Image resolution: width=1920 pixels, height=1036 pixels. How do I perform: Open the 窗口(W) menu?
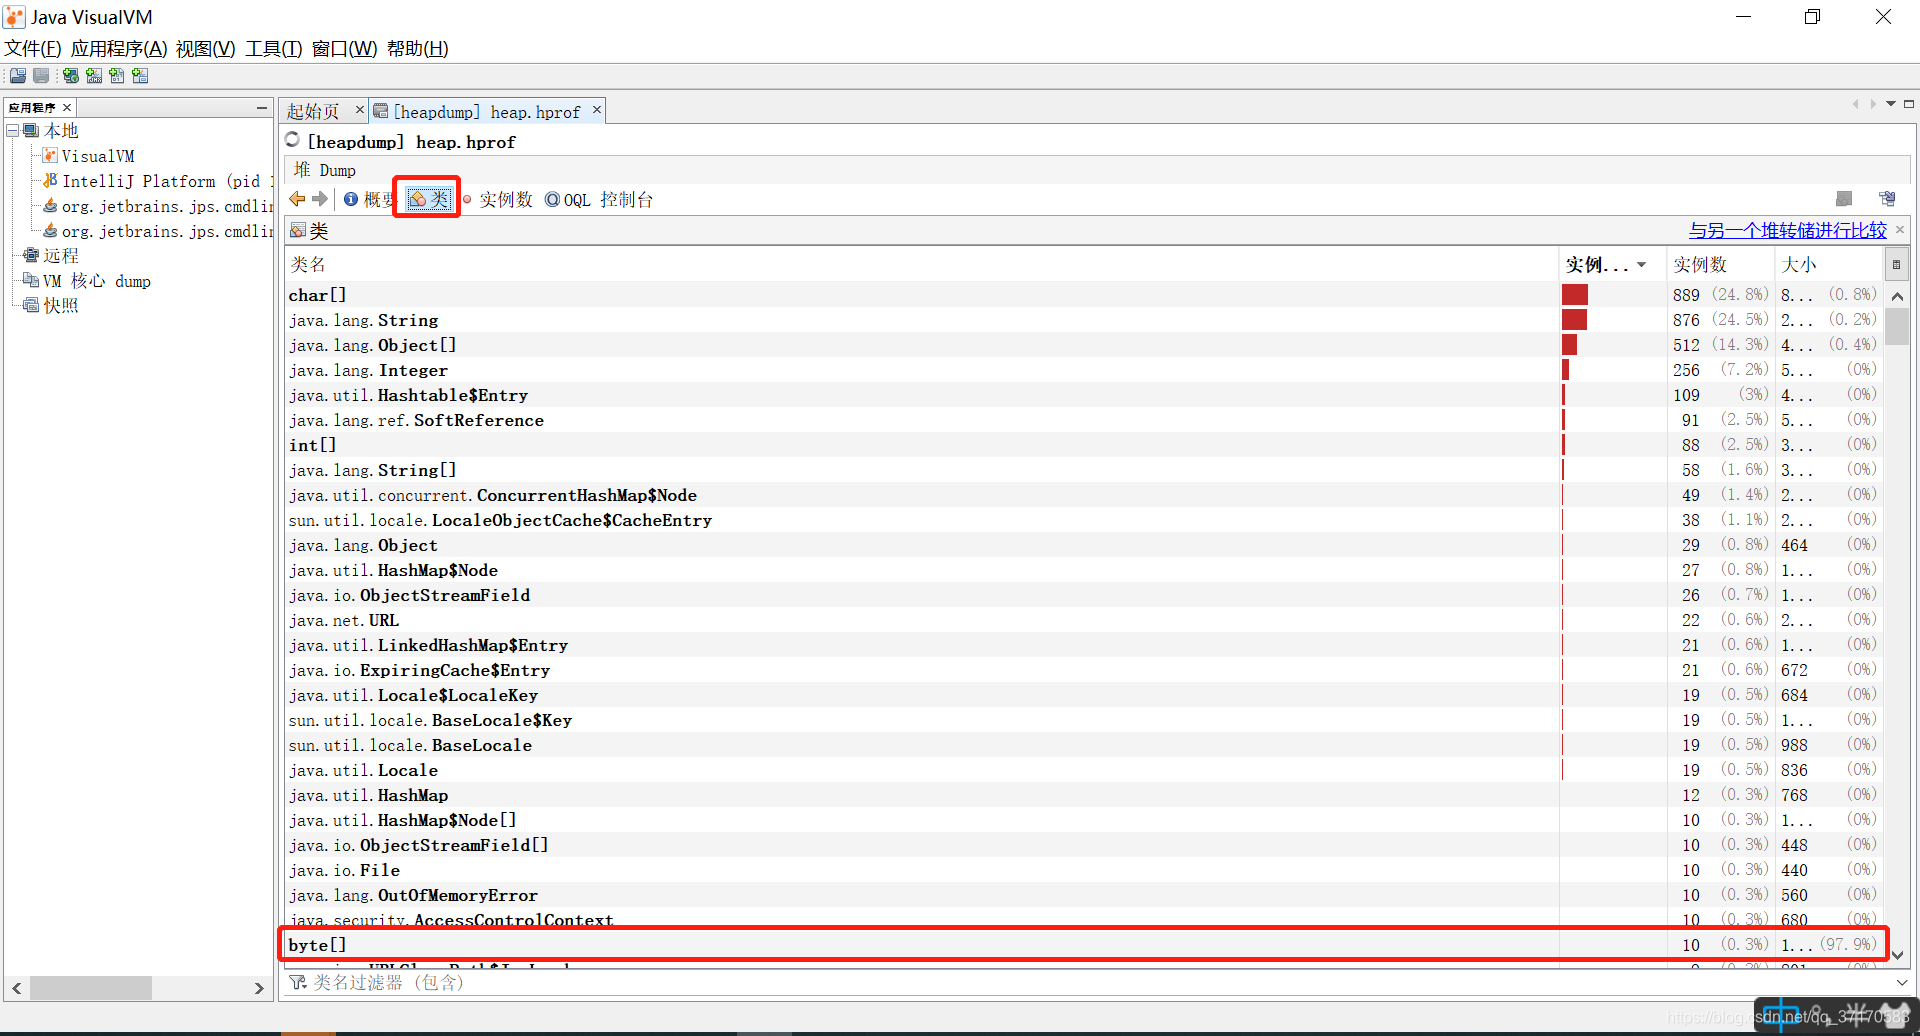pos(344,48)
